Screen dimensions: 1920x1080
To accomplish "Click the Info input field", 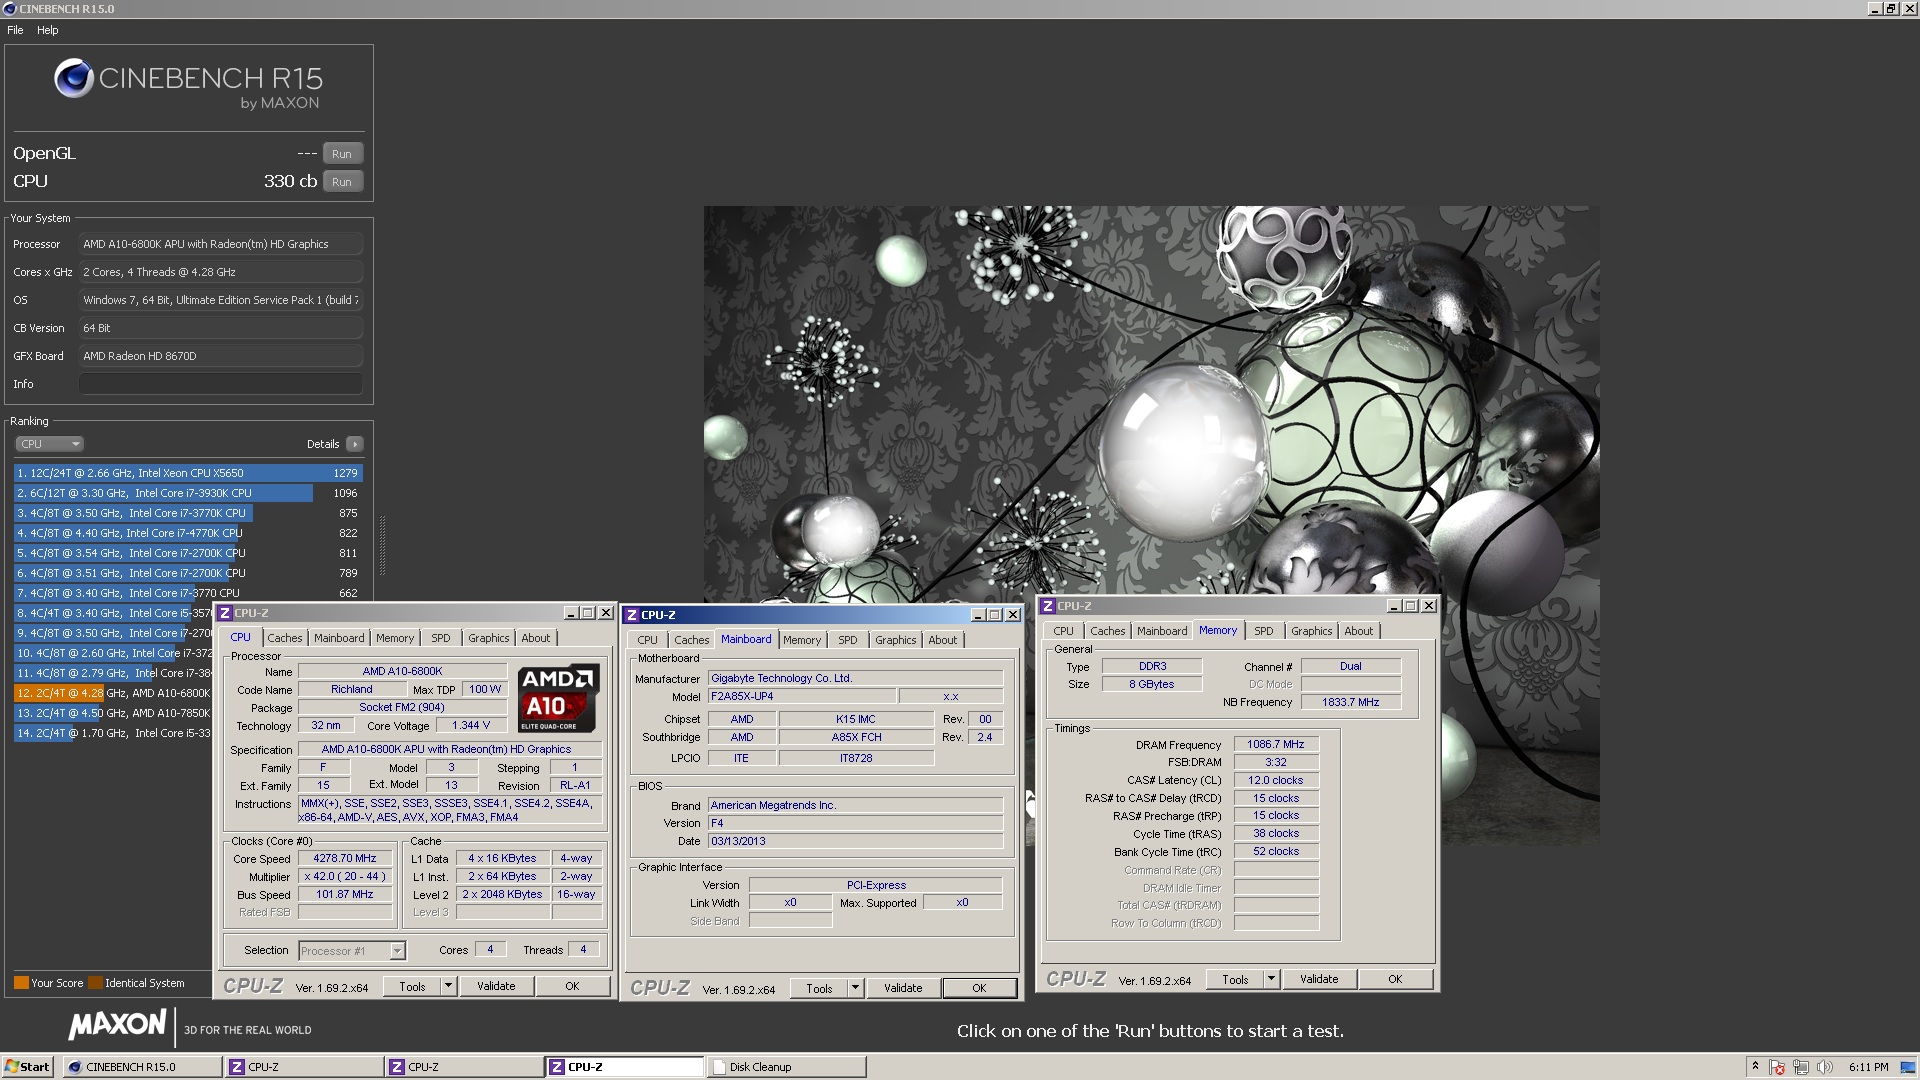I will pyautogui.click(x=220, y=384).
